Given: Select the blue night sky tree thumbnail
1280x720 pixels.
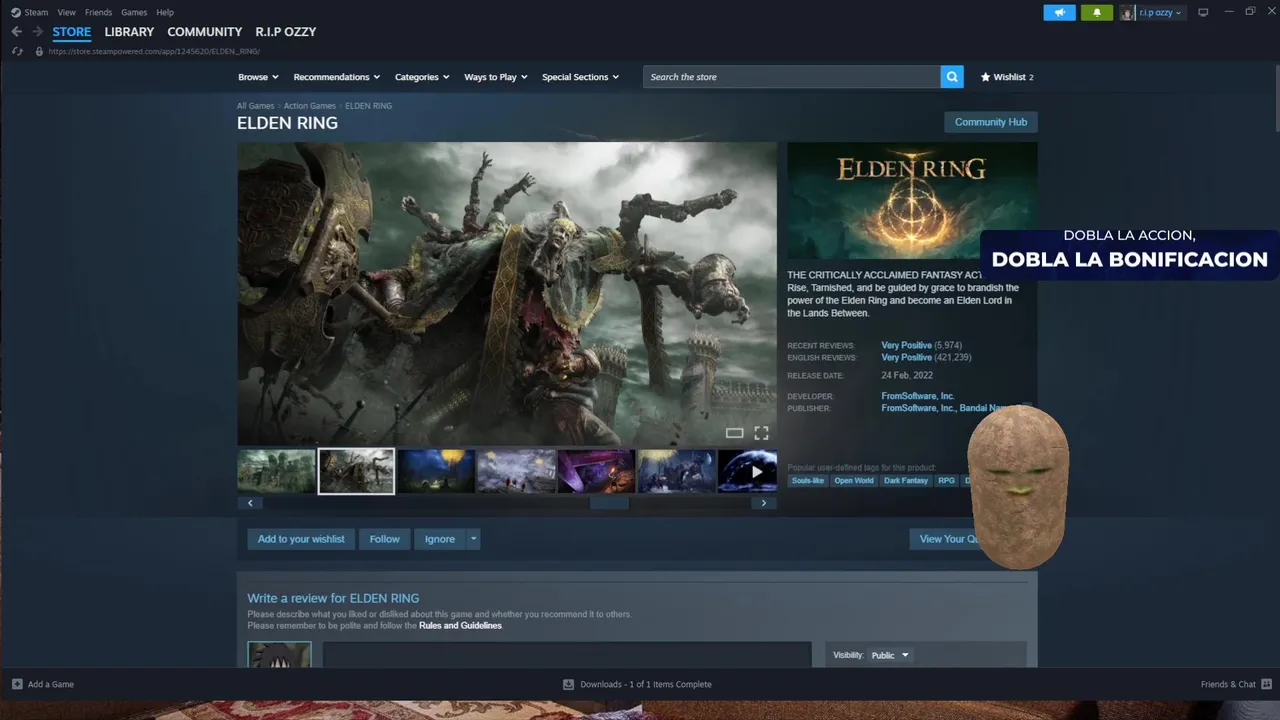Looking at the screenshot, I should (436, 471).
